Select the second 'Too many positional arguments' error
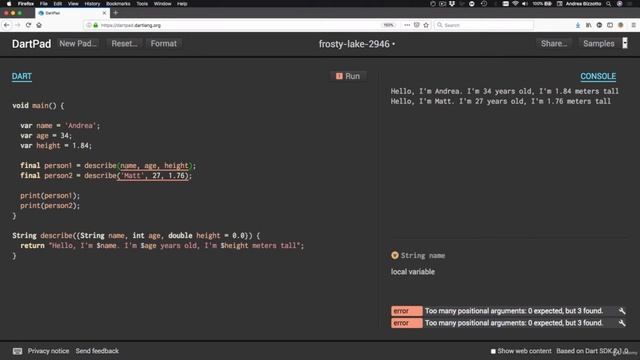This screenshot has width=640, height=360. 509,323
